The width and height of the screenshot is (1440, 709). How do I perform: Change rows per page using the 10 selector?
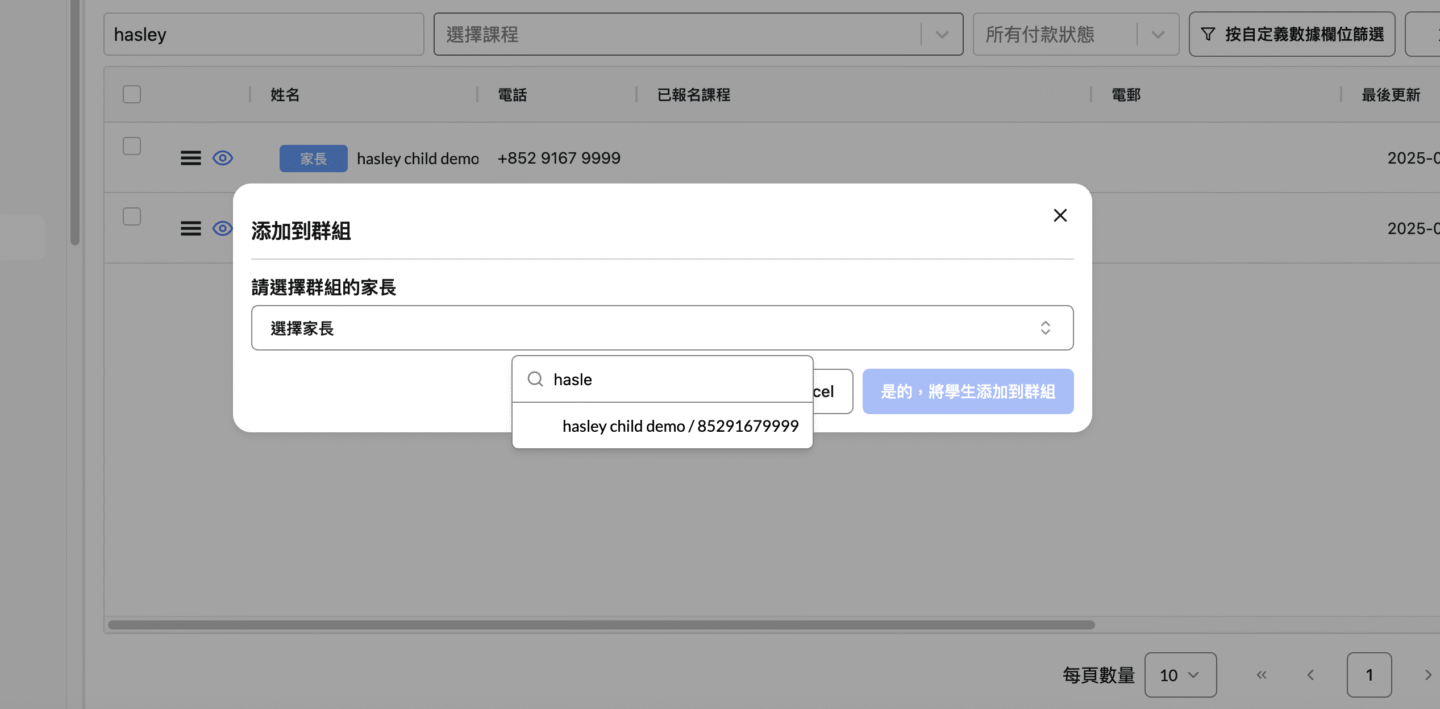coord(1180,675)
